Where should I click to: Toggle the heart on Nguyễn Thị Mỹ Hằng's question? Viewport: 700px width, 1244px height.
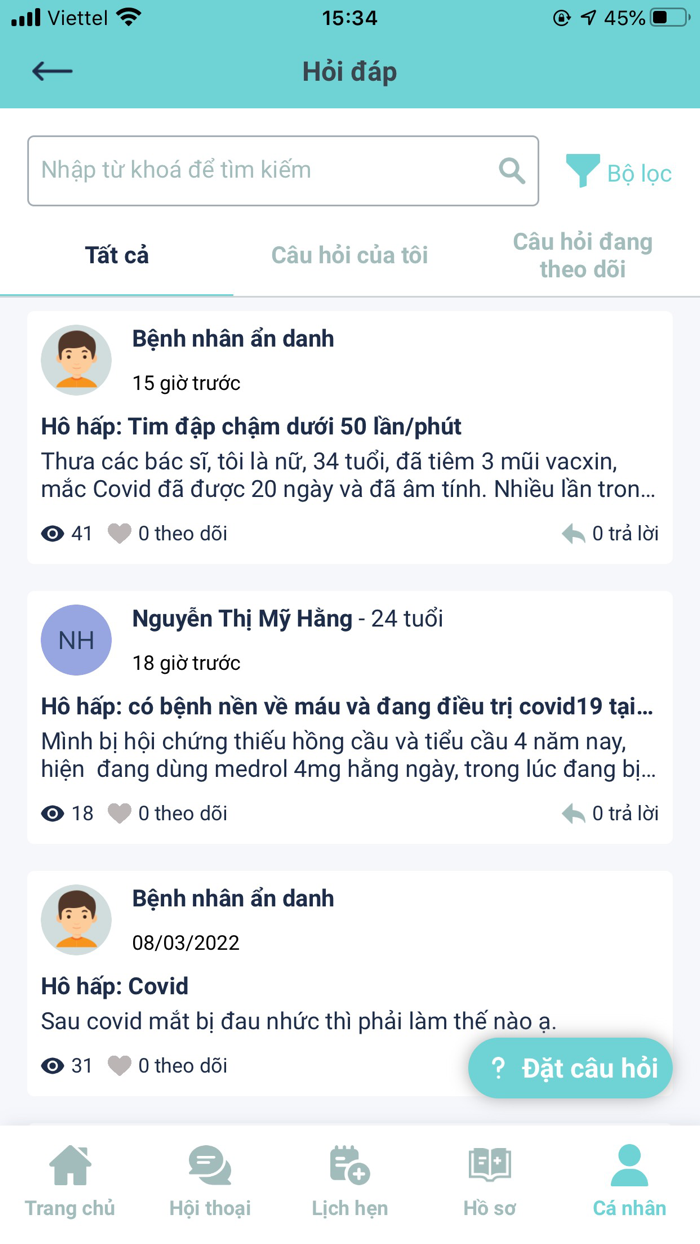pyautogui.click(x=119, y=812)
